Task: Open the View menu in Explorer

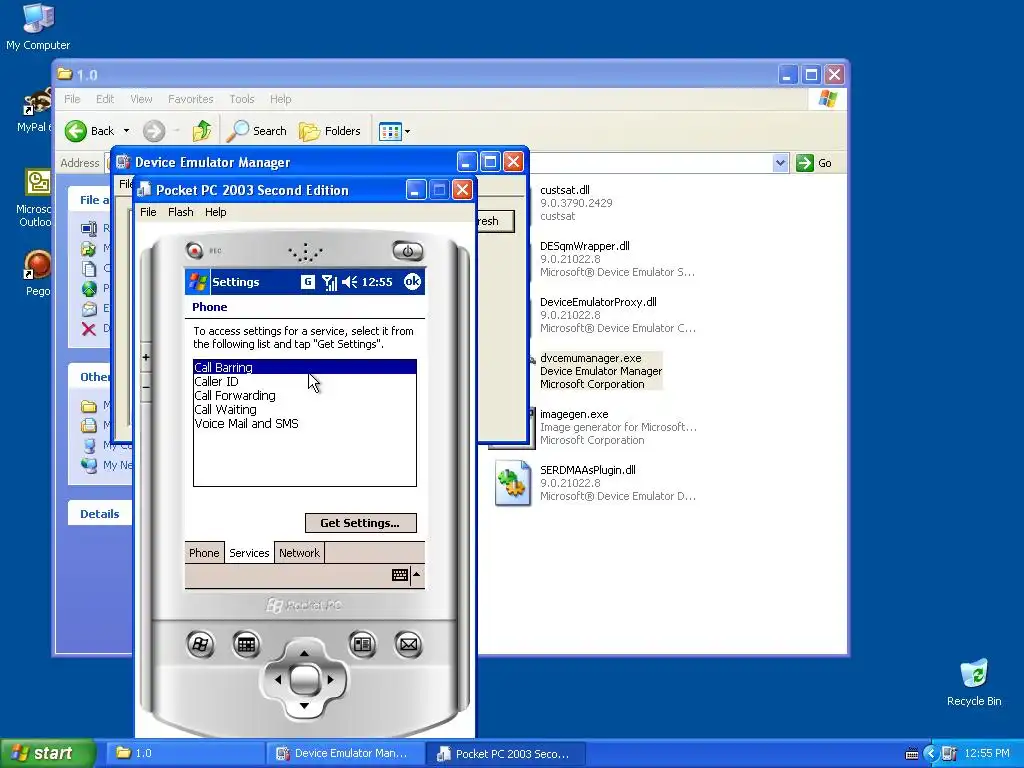Action: (141, 99)
